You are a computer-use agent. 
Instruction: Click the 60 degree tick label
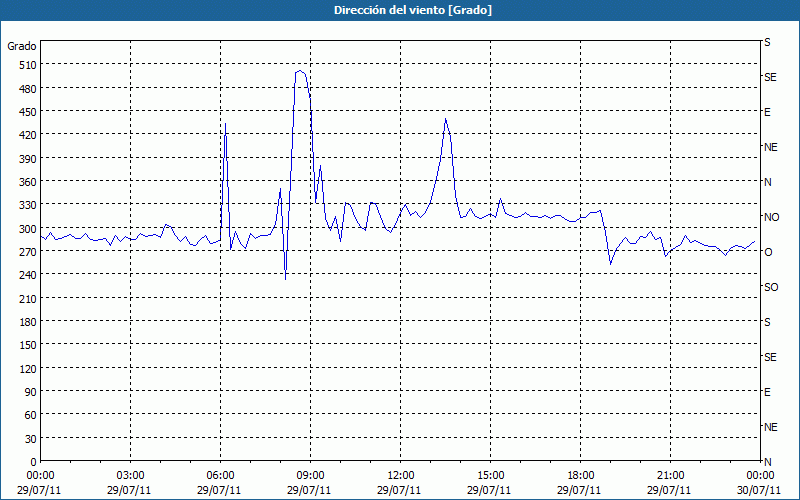coord(31,415)
